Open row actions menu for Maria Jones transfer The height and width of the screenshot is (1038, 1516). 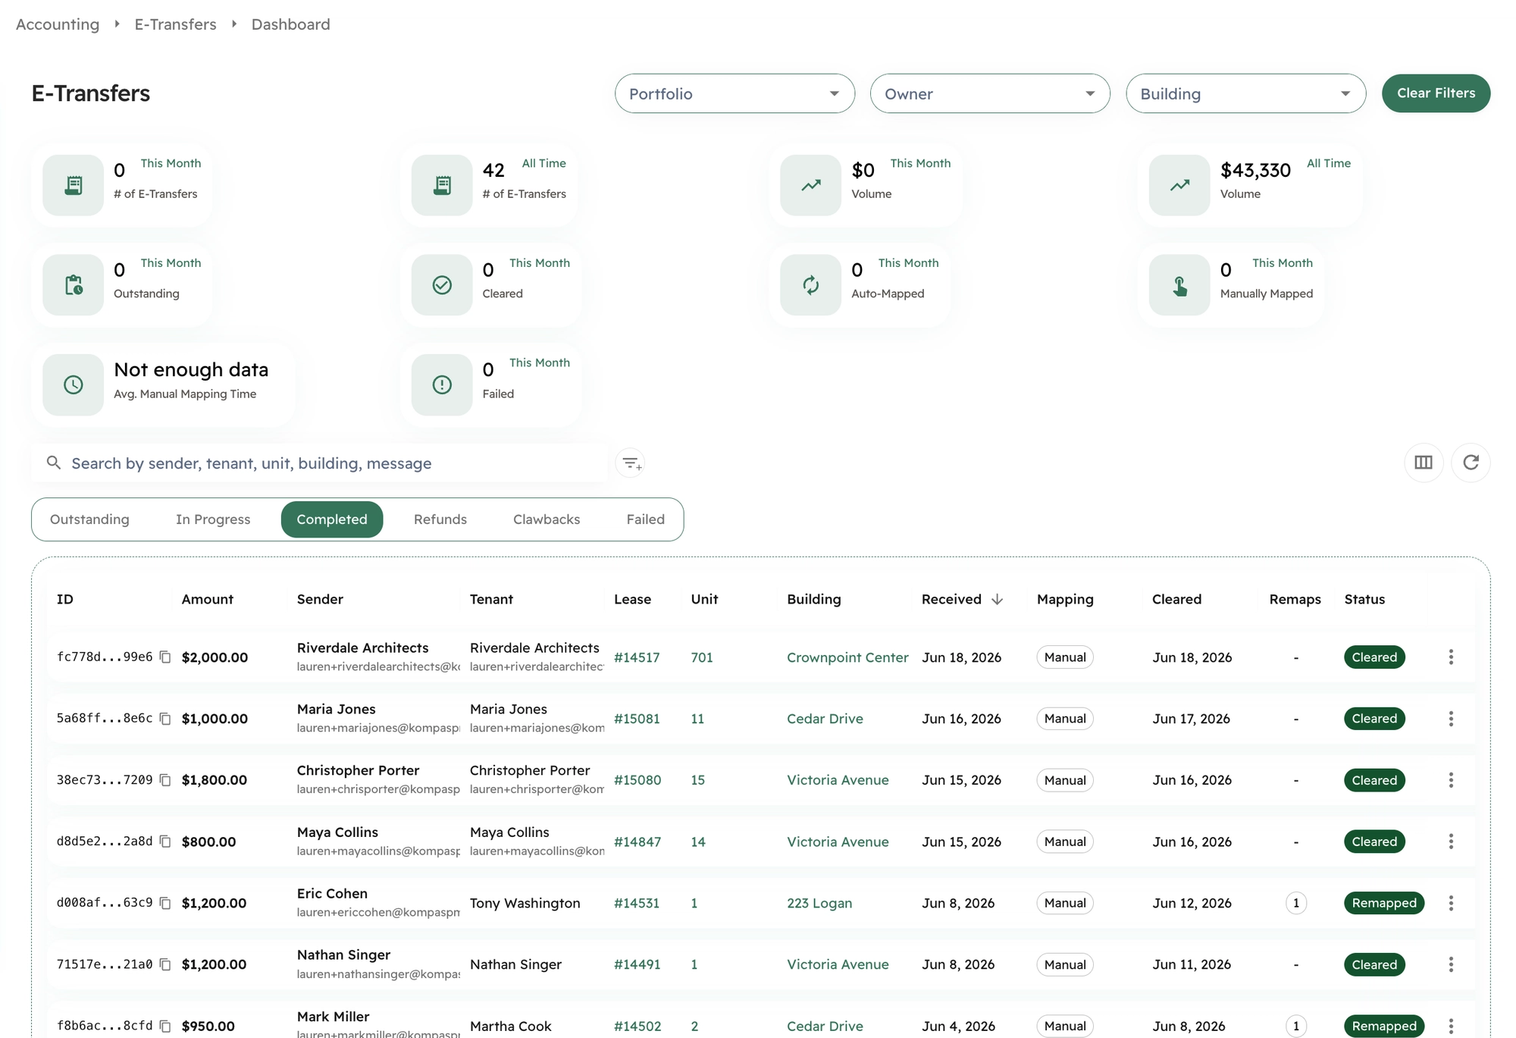(1451, 719)
